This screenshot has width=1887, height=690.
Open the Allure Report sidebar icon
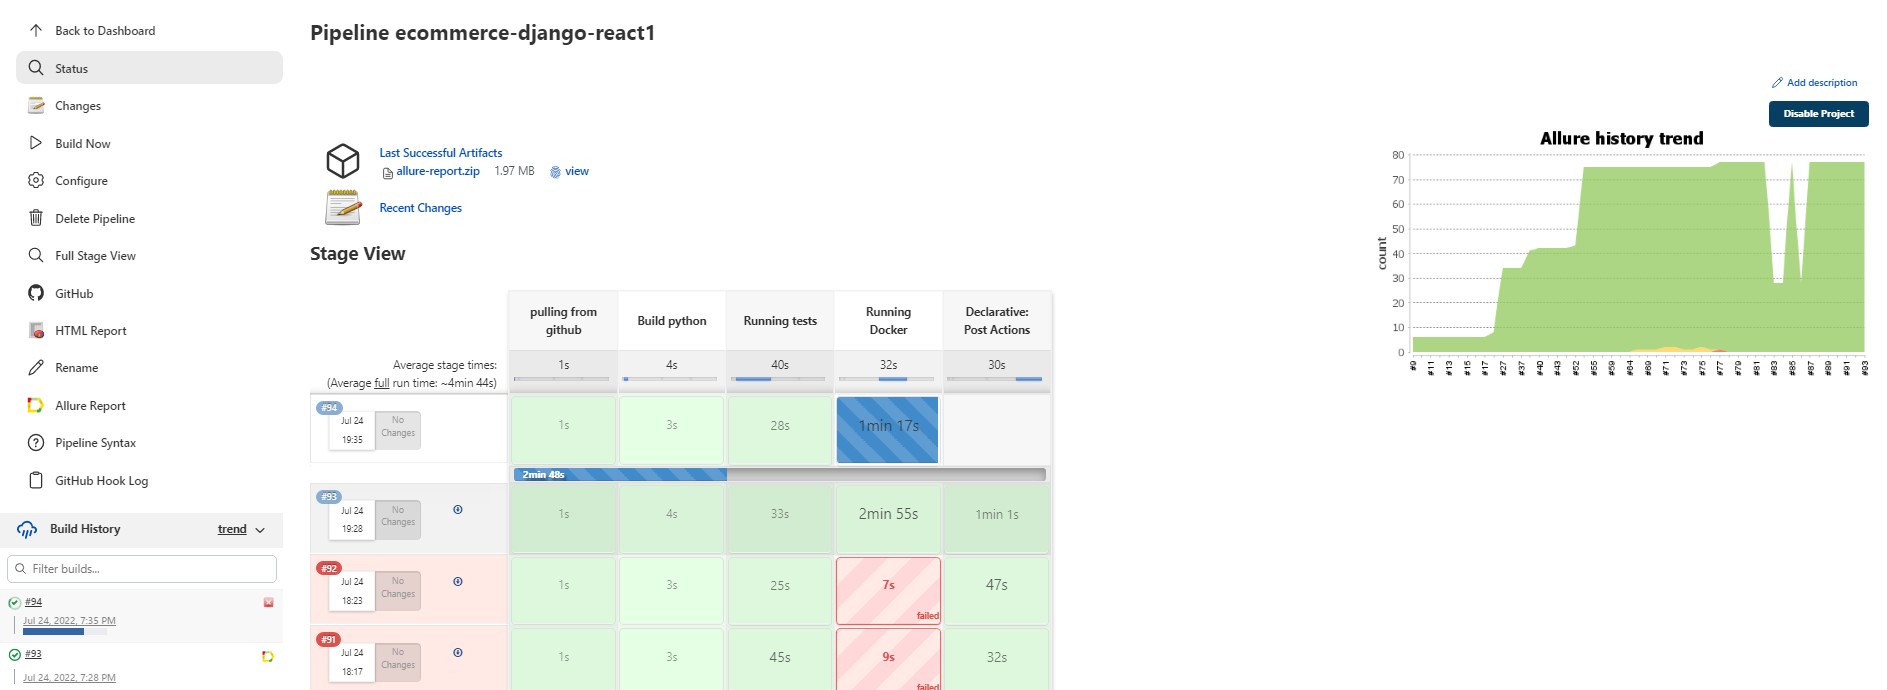(36, 405)
